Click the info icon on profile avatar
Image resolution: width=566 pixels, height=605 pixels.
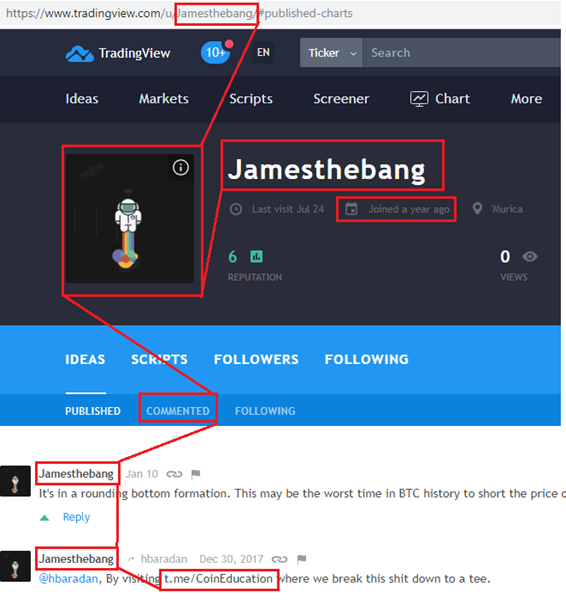(x=181, y=167)
